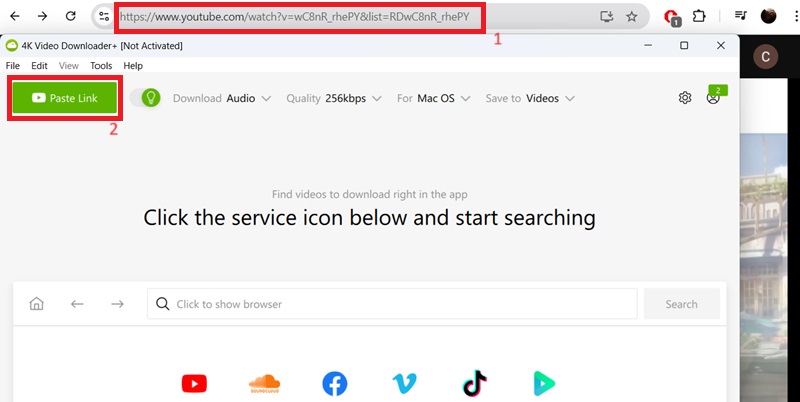Reload the page in Chrome

point(71,16)
